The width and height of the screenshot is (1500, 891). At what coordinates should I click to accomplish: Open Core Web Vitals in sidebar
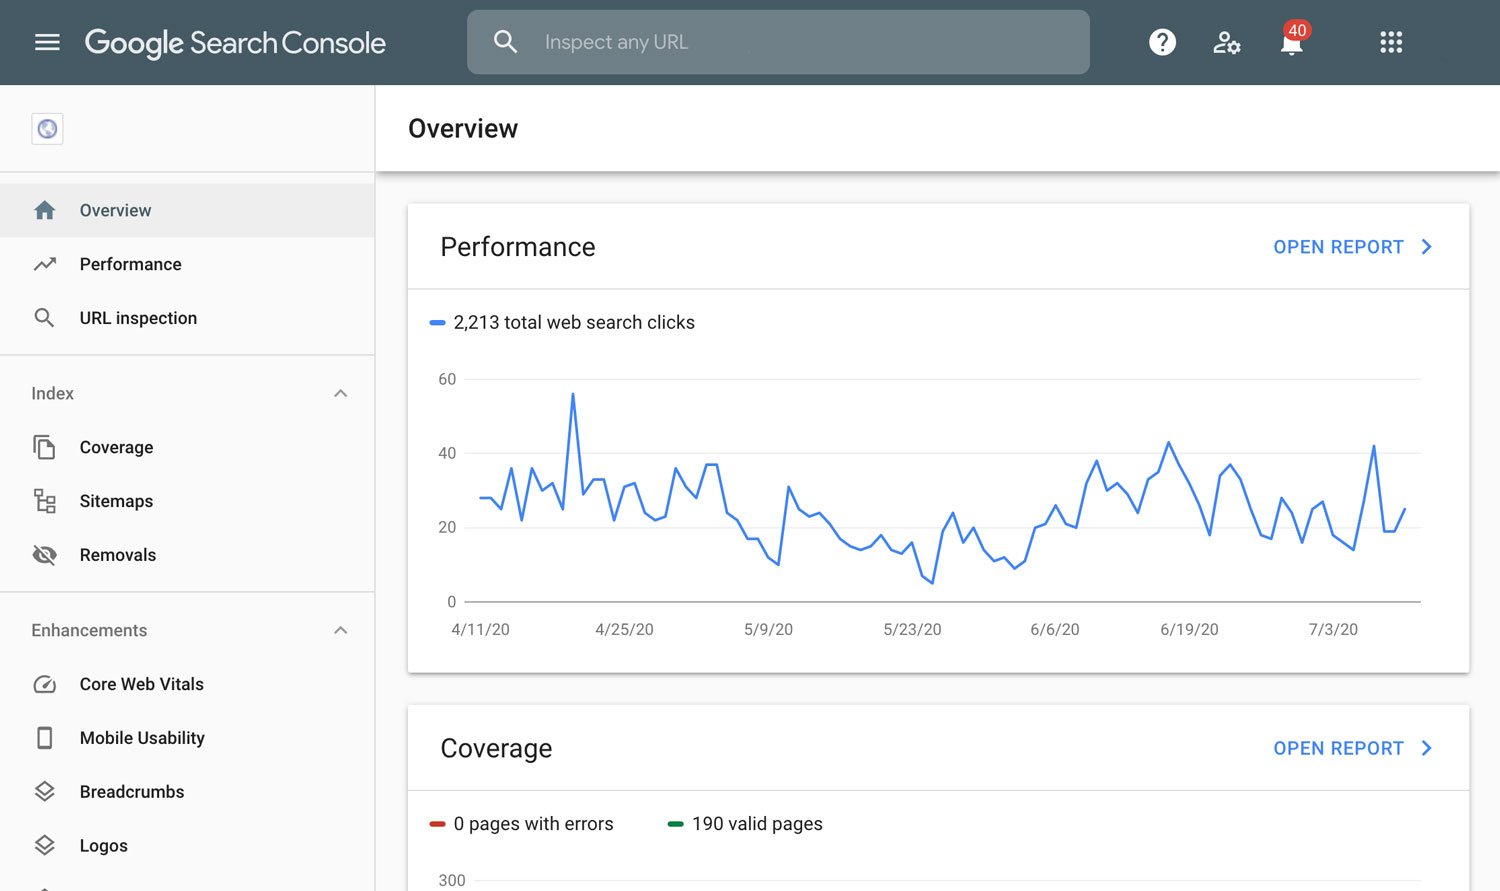pyautogui.click(x=187, y=684)
